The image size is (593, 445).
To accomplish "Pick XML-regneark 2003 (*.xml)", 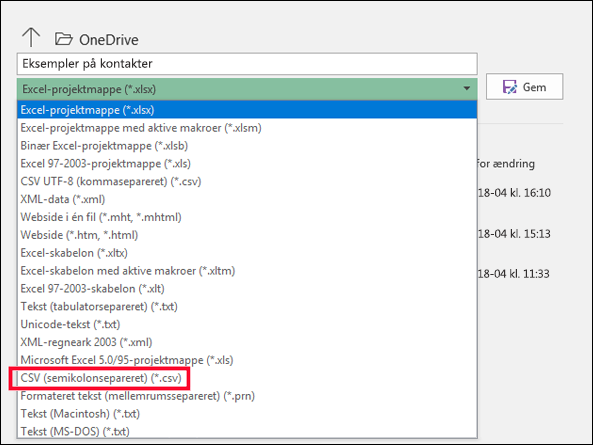I will click(x=247, y=342).
